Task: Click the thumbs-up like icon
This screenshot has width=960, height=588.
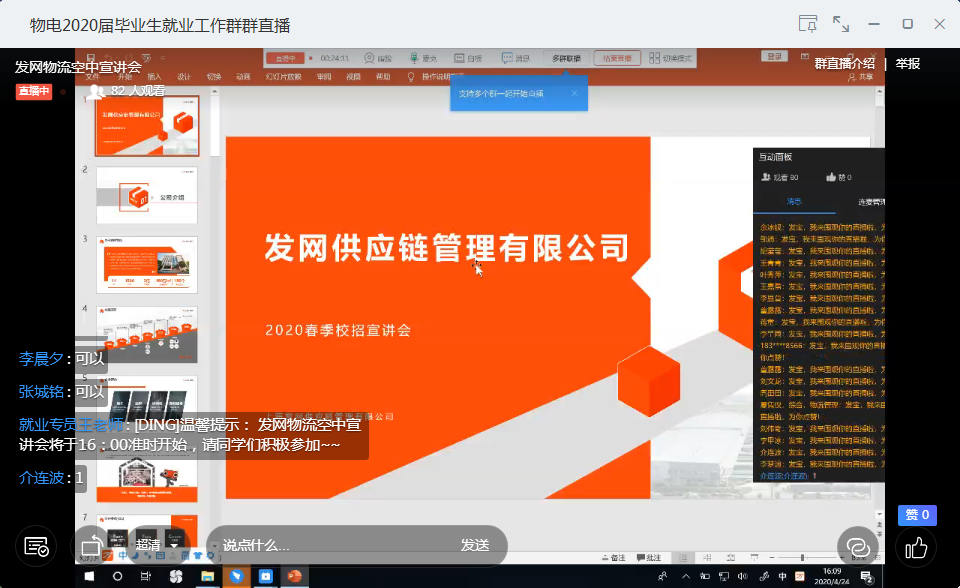Action: [917, 546]
